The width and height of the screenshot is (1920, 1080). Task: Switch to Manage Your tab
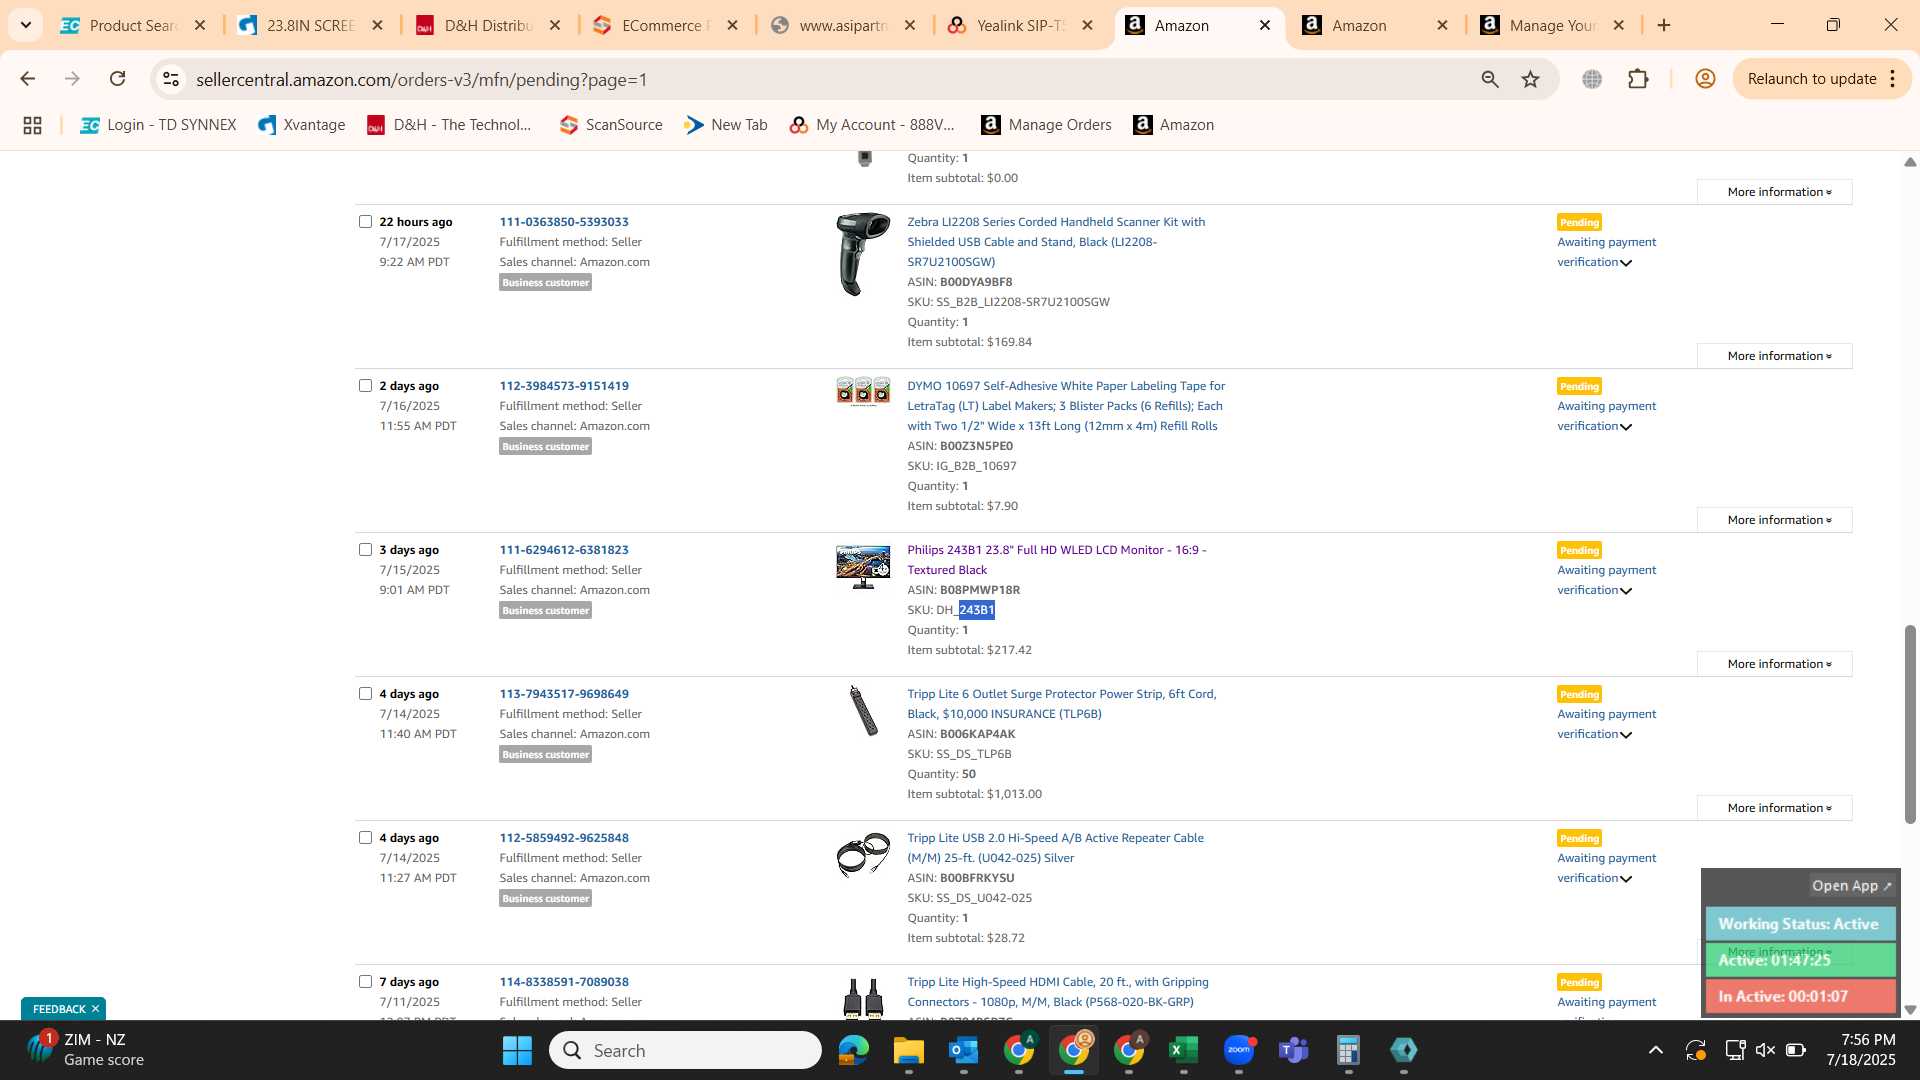[x=1553, y=25]
